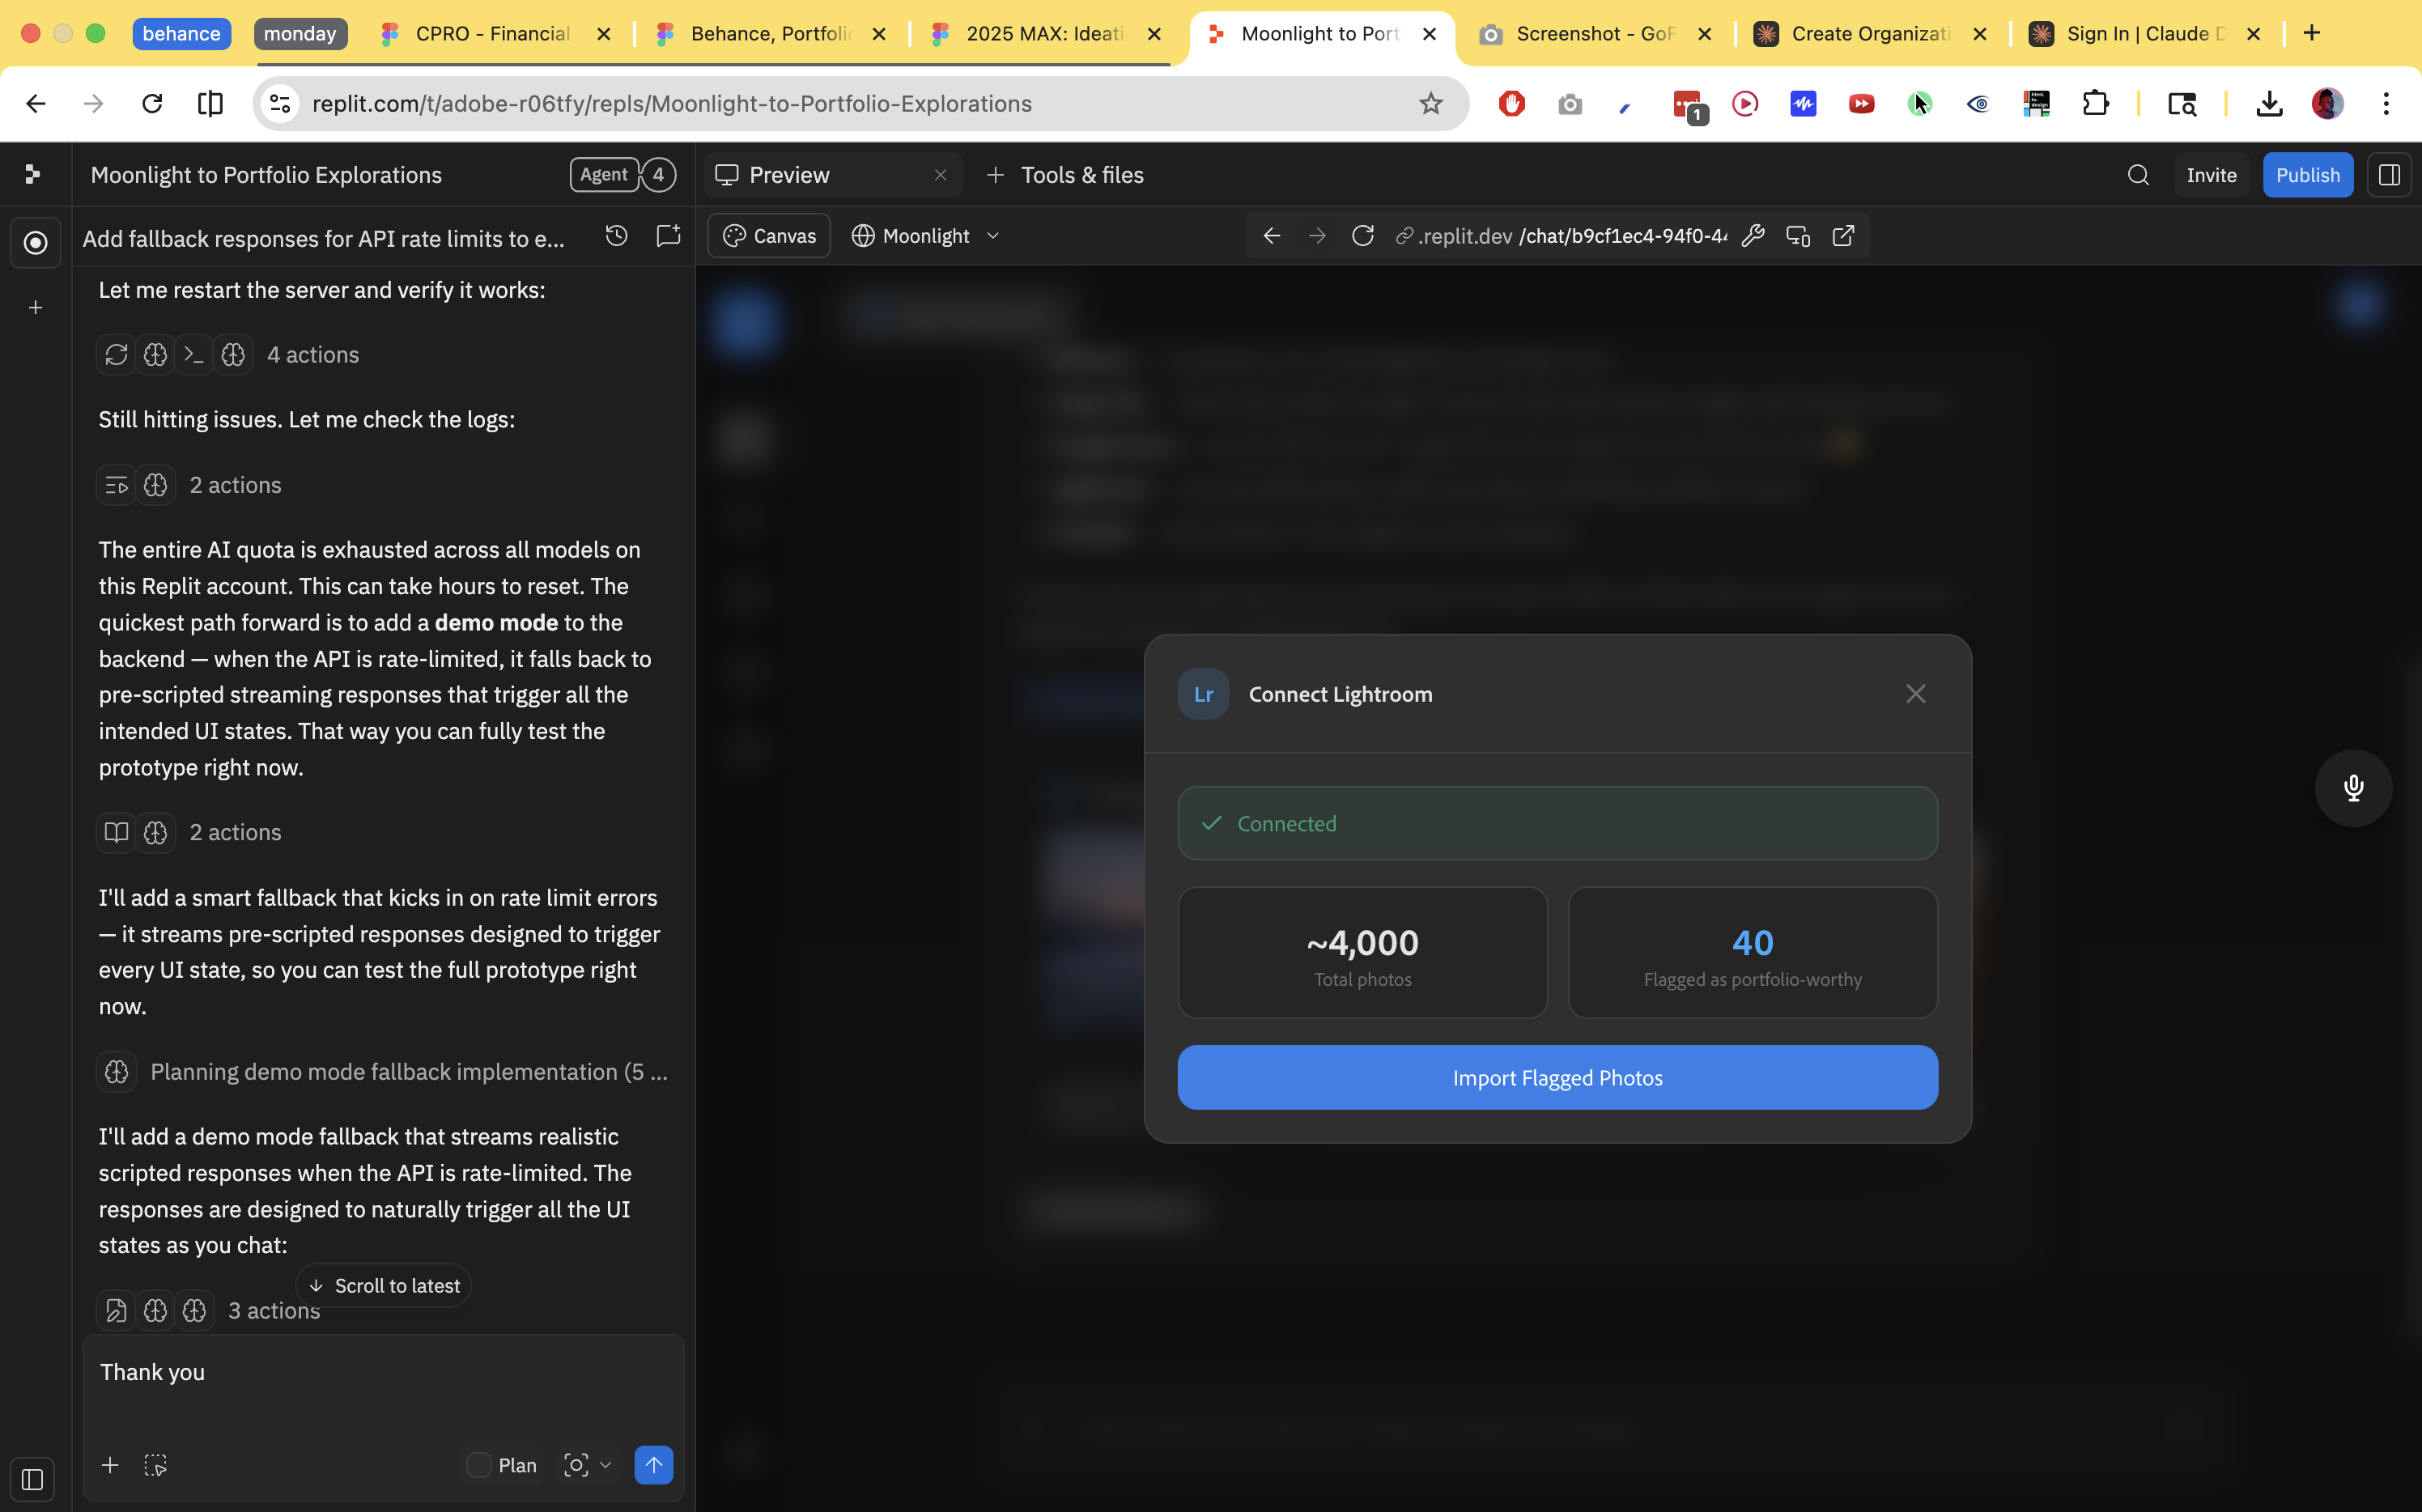Reload the preview pane

[1362, 236]
